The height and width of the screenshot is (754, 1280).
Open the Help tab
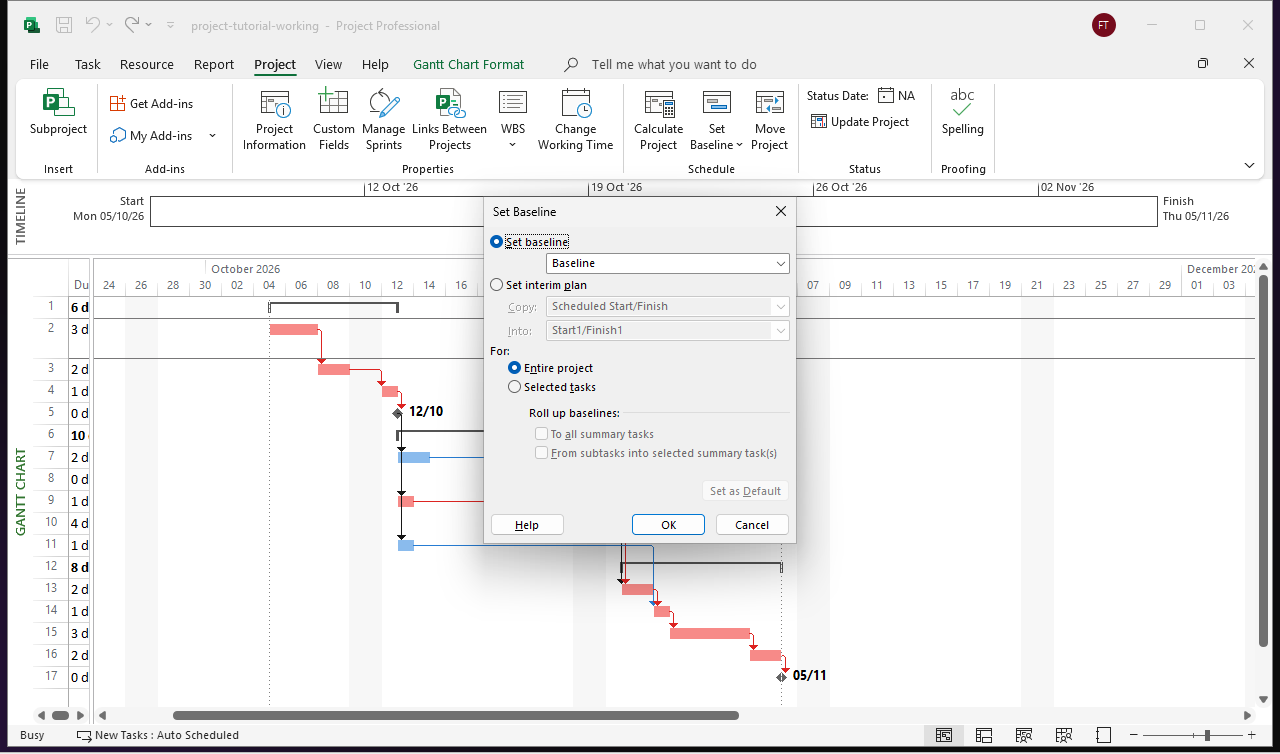point(375,64)
